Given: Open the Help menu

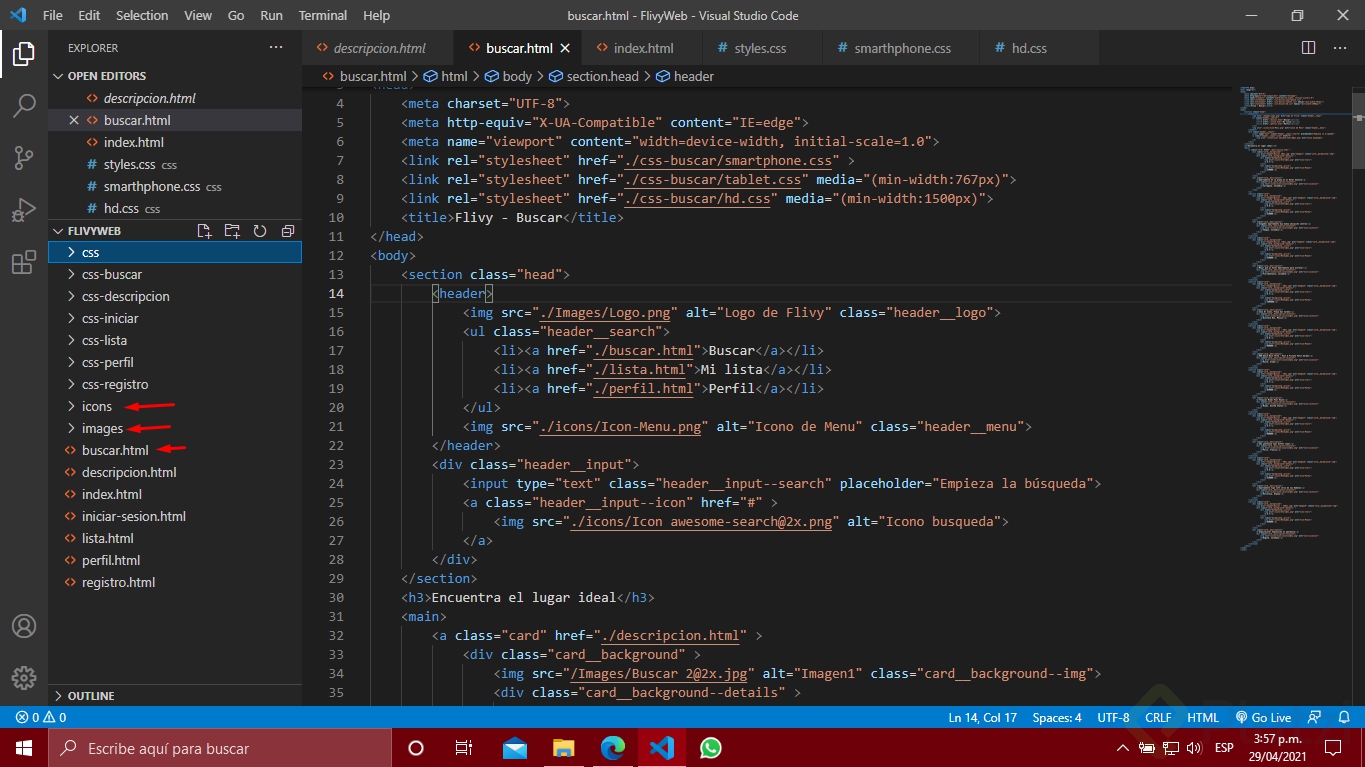Looking at the screenshot, I should point(376,15).
